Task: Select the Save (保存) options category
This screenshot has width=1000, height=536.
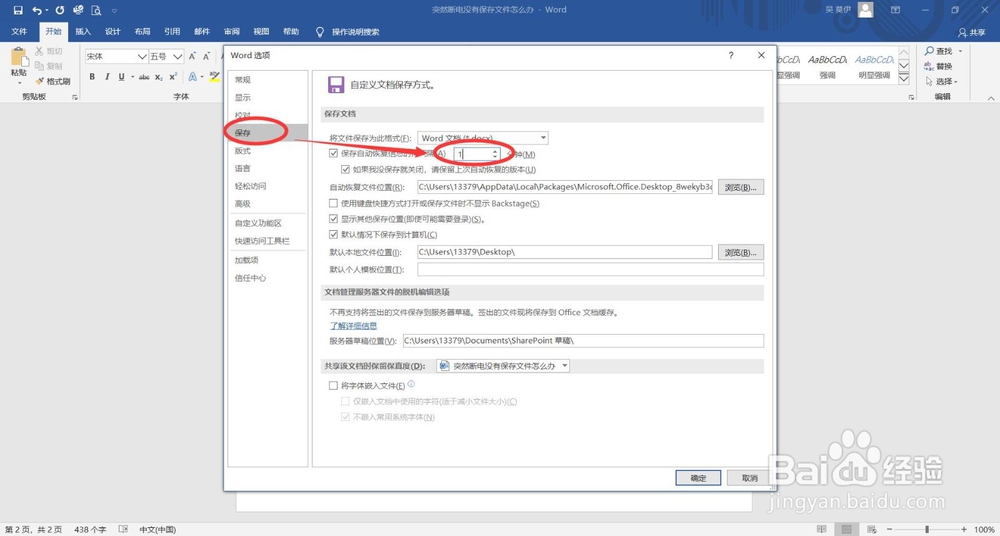Action: pyautogui.click(x=267, y=133)
